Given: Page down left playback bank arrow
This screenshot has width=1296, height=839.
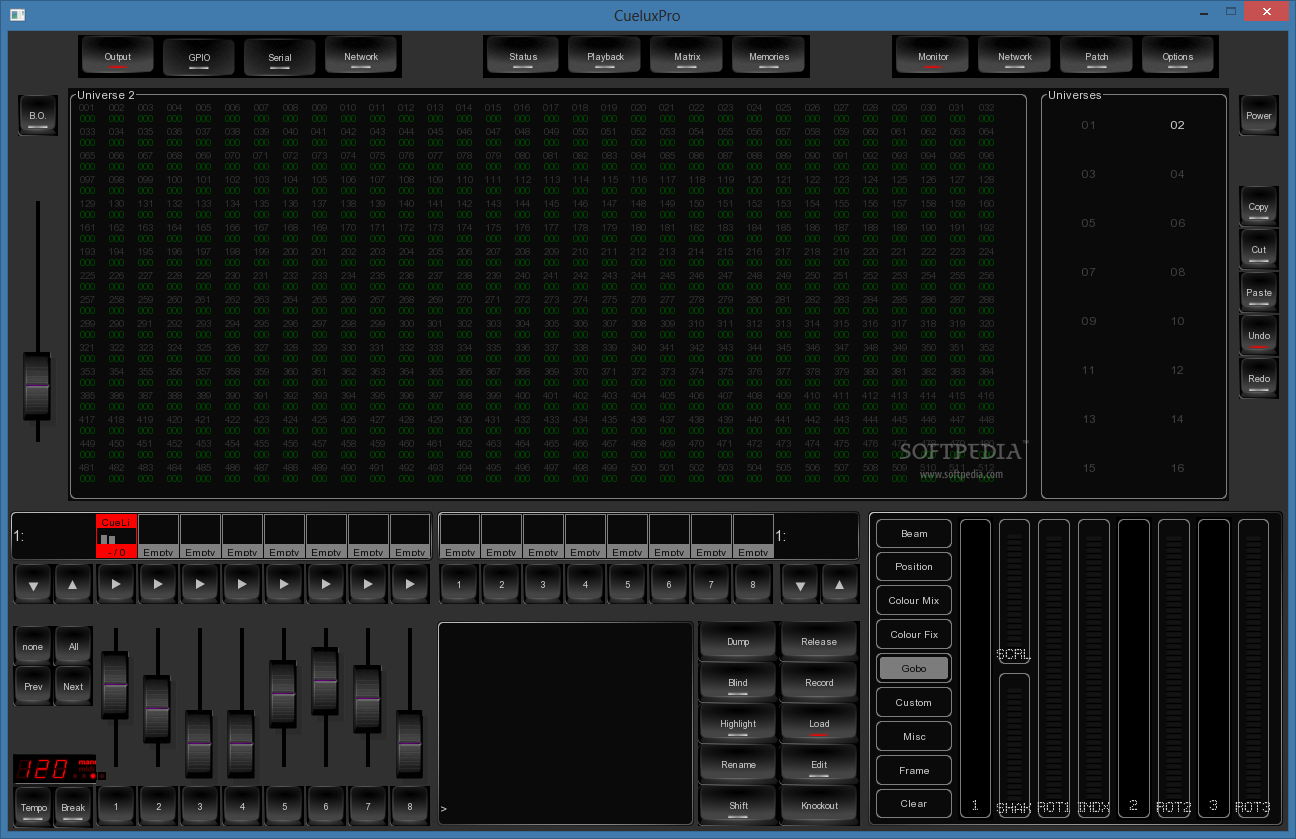Looking at the screenshot, I should 33,584.
